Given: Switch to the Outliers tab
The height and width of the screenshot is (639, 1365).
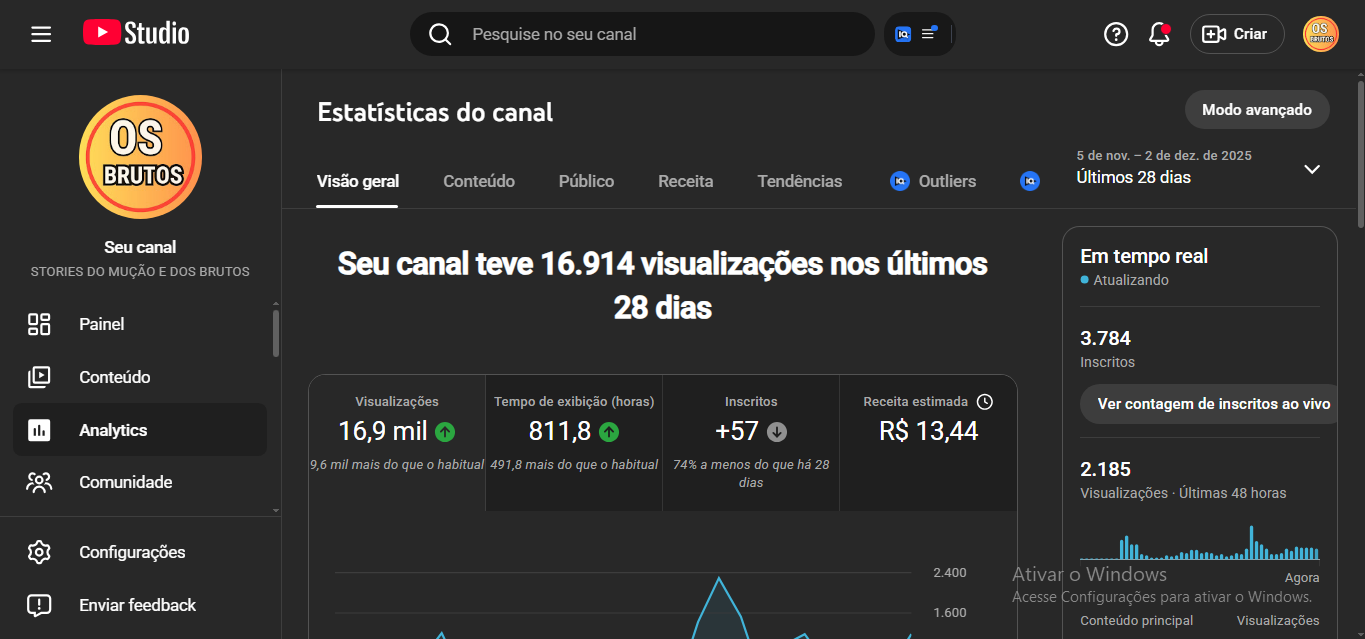Looking at the screenshot, I should point(933,181).
